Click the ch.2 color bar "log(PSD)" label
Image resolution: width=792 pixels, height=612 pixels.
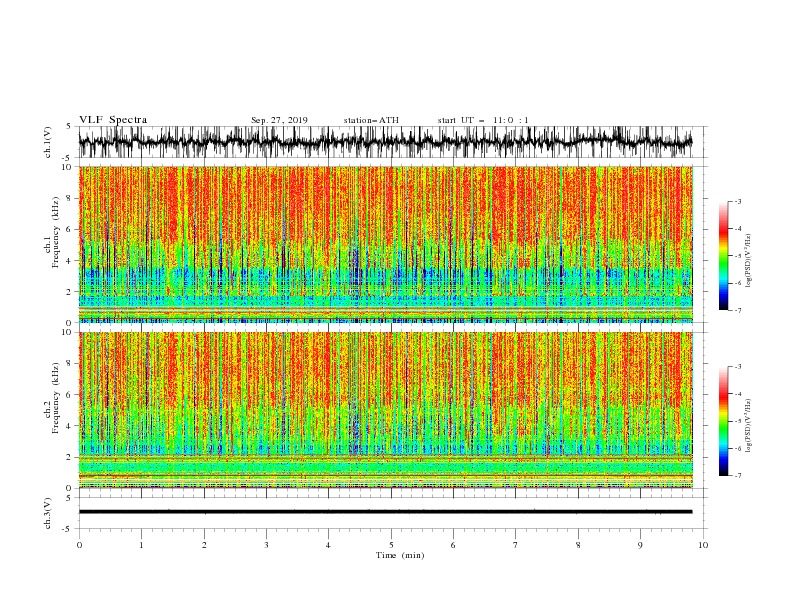pos(749,426)
